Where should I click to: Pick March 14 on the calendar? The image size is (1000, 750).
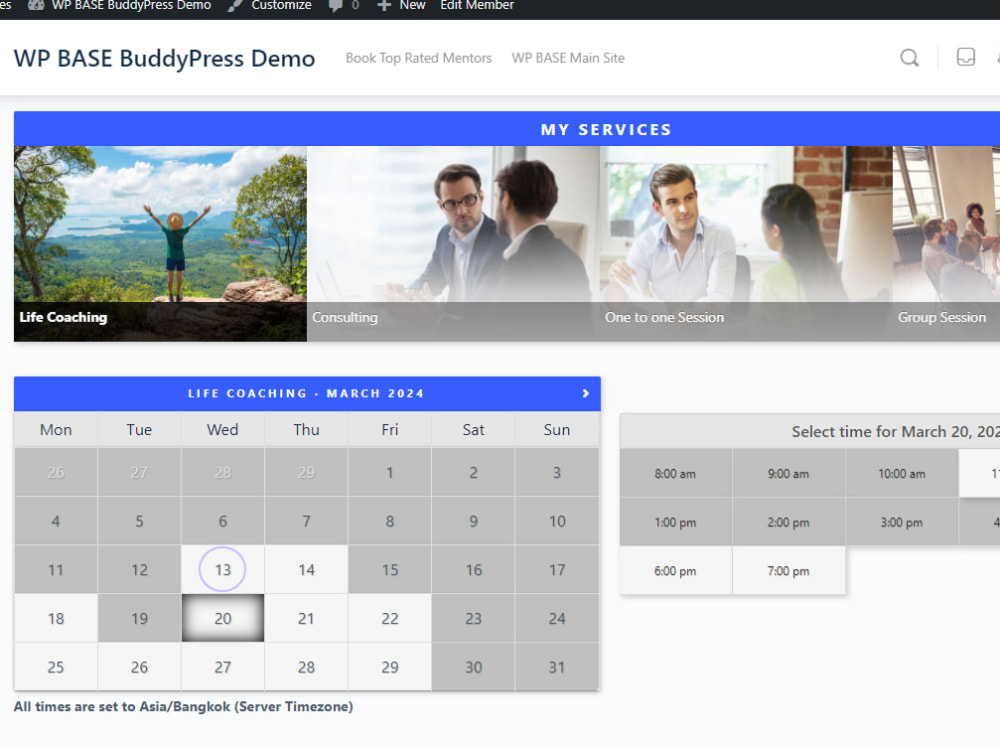(x=306, y=570)
